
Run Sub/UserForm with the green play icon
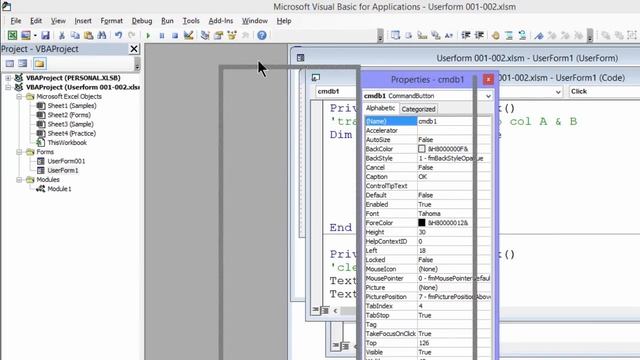[148, 36]
